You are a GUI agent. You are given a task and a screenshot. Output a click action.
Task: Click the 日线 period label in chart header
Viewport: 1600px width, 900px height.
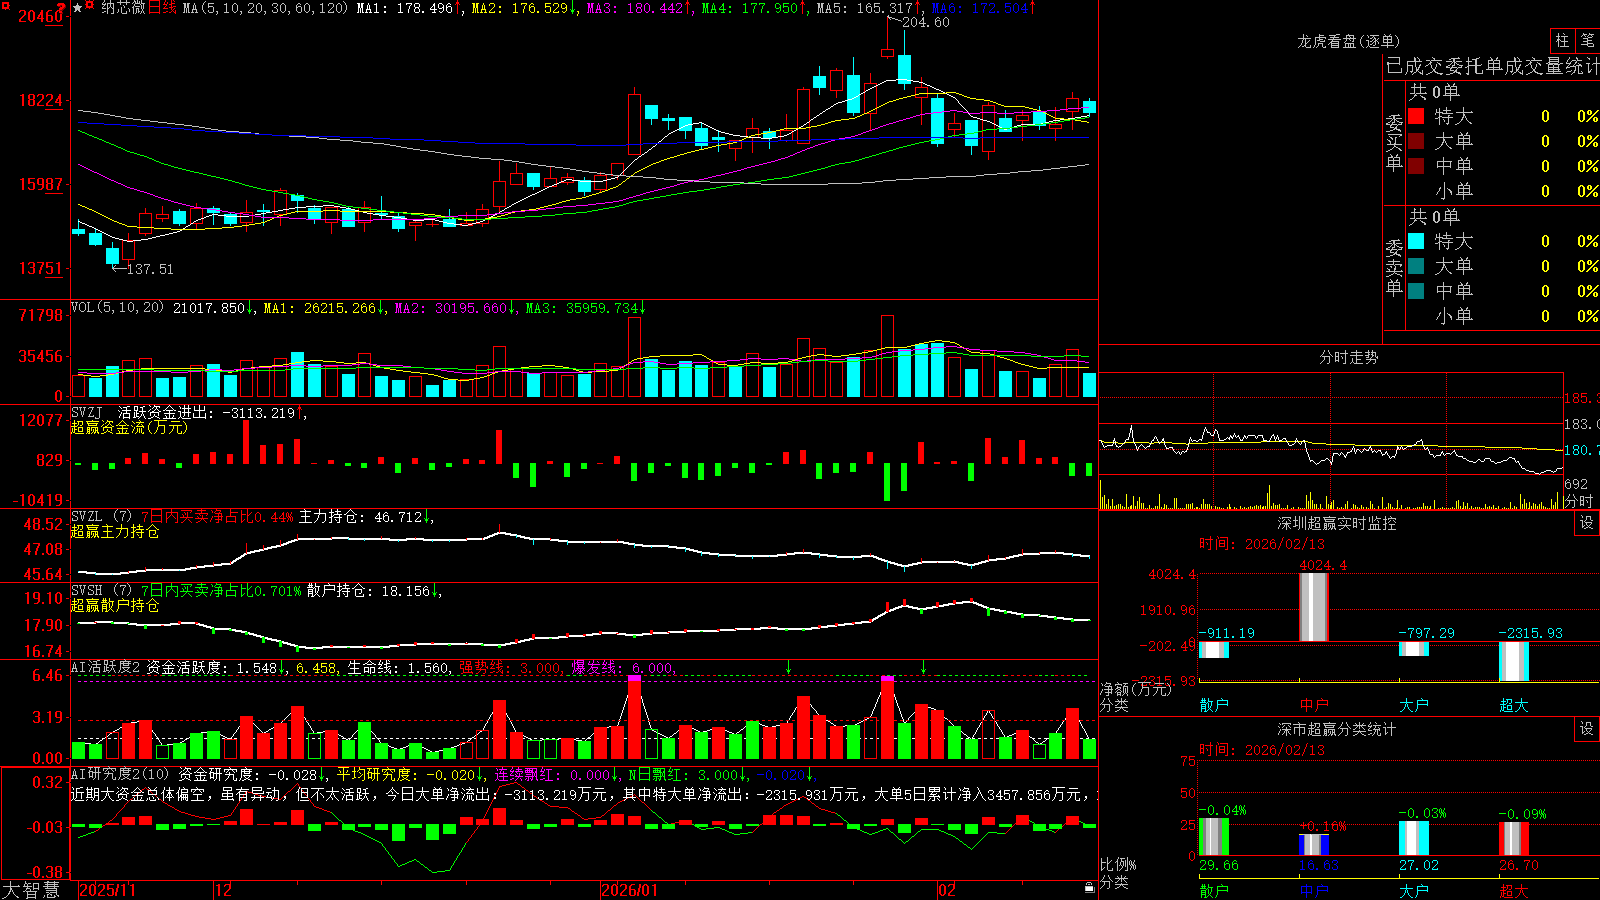(162, 8)
